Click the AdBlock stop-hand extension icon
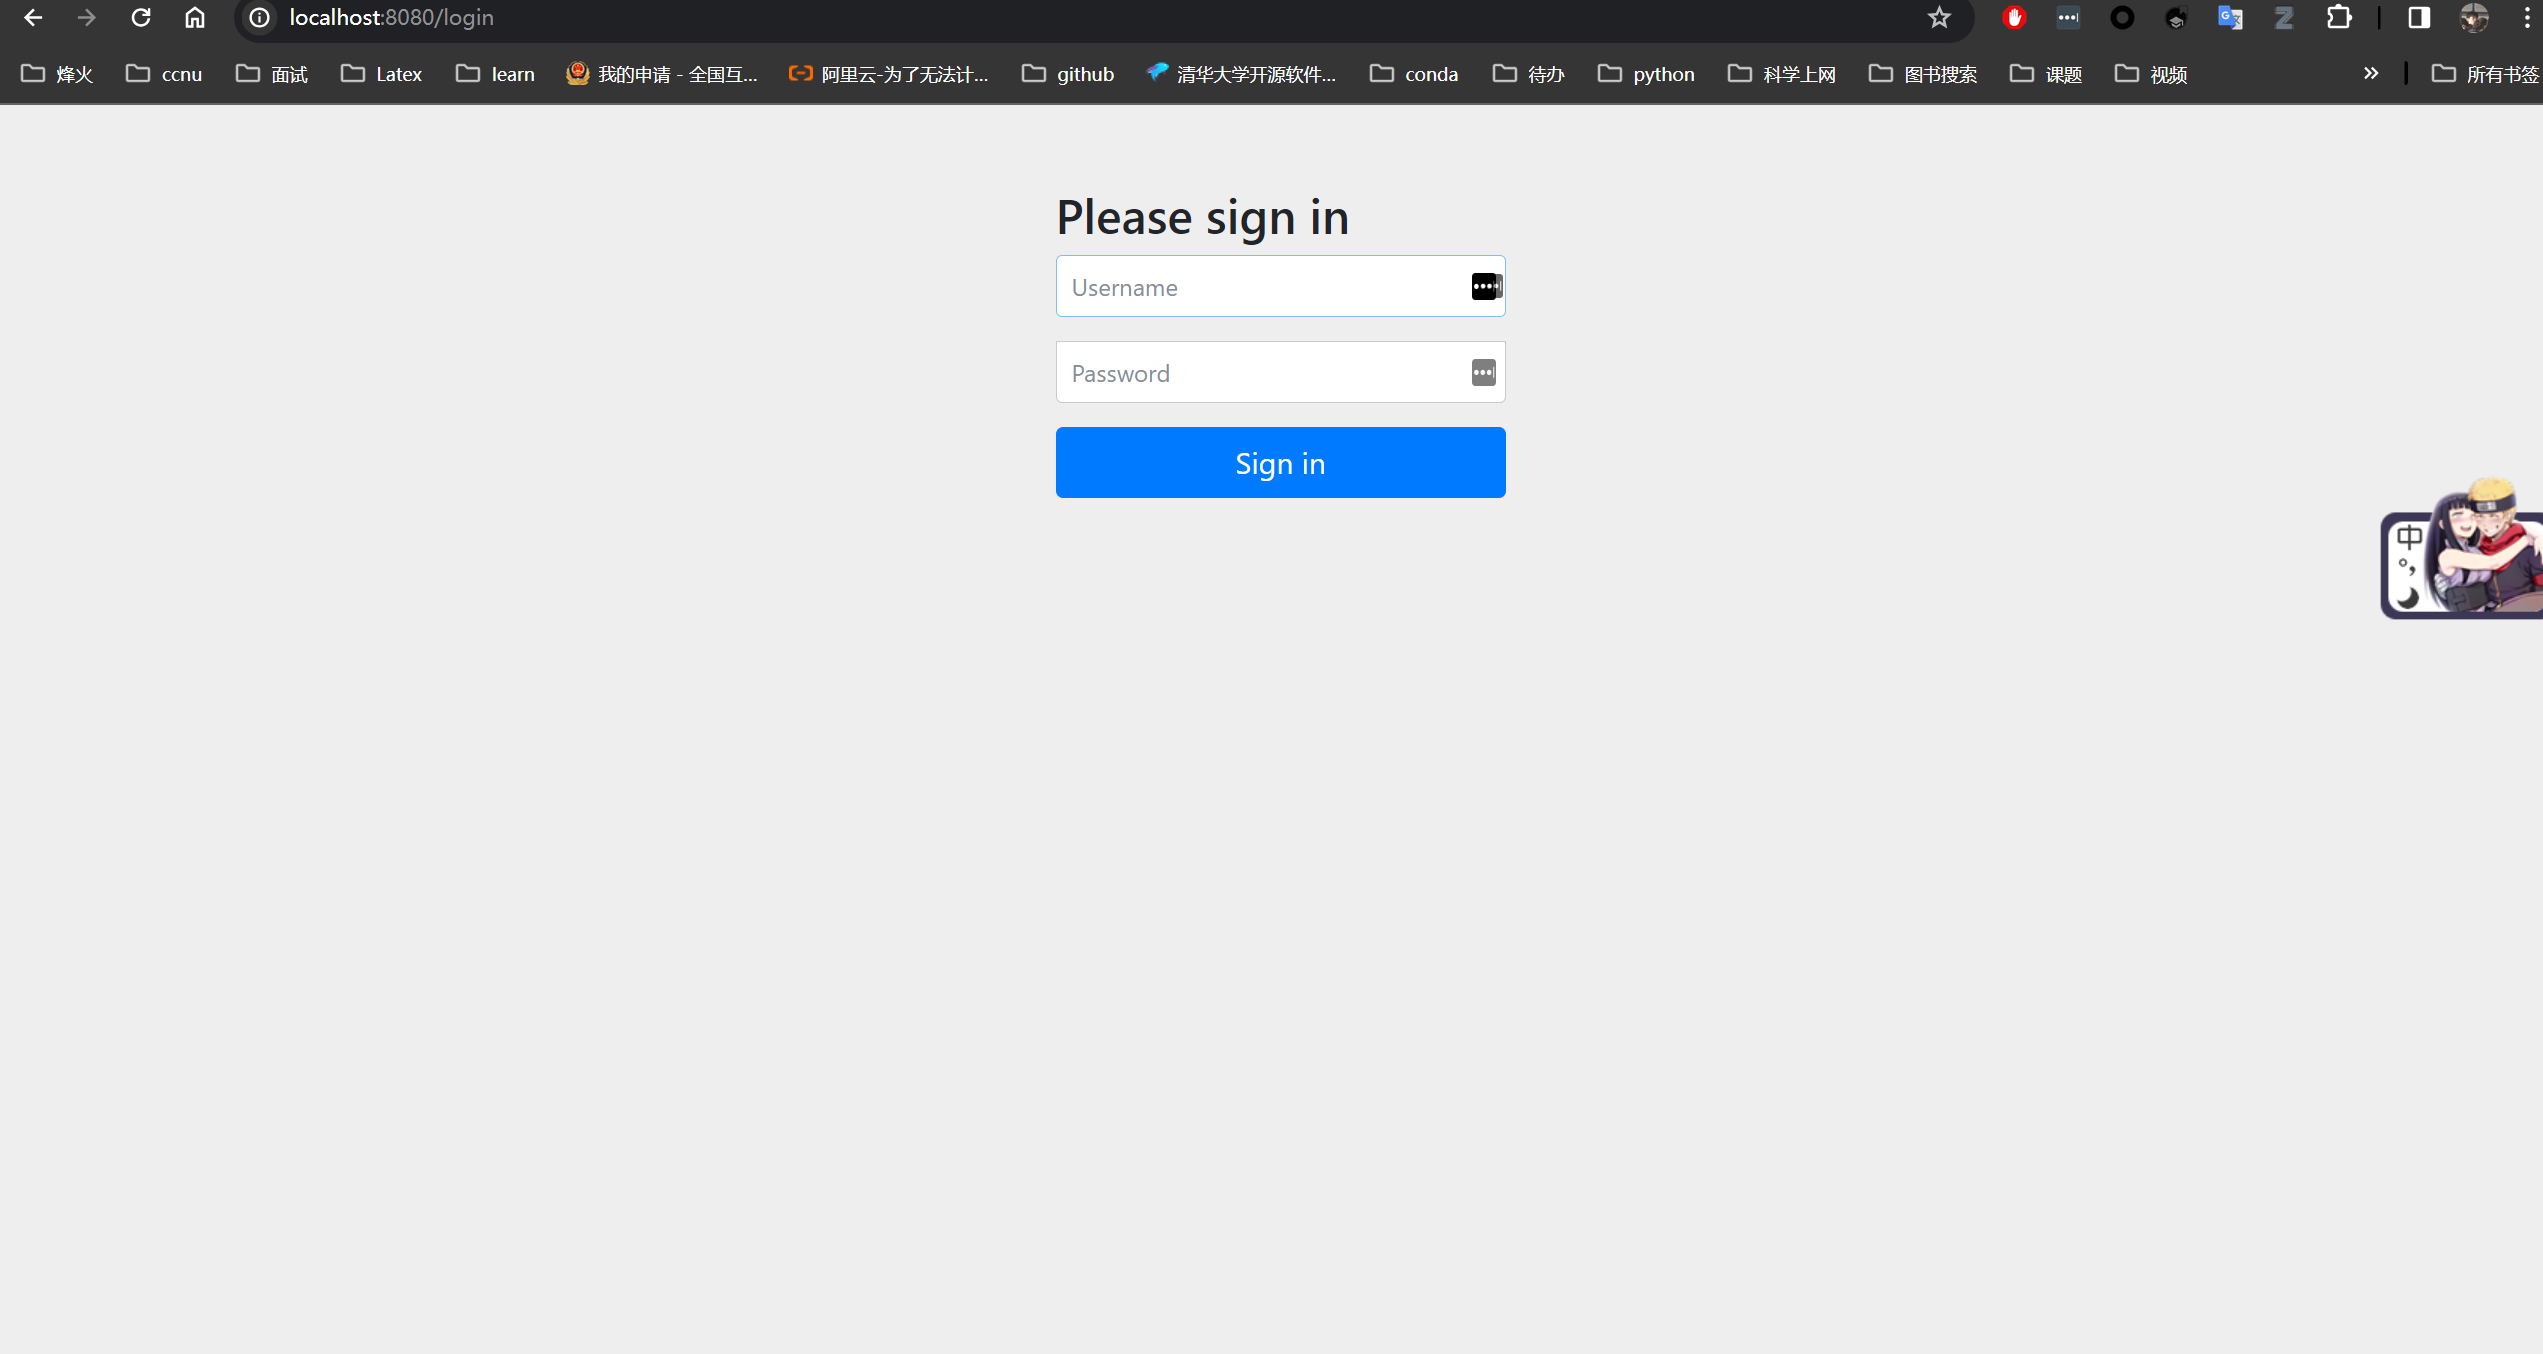 click(2014, 17)
